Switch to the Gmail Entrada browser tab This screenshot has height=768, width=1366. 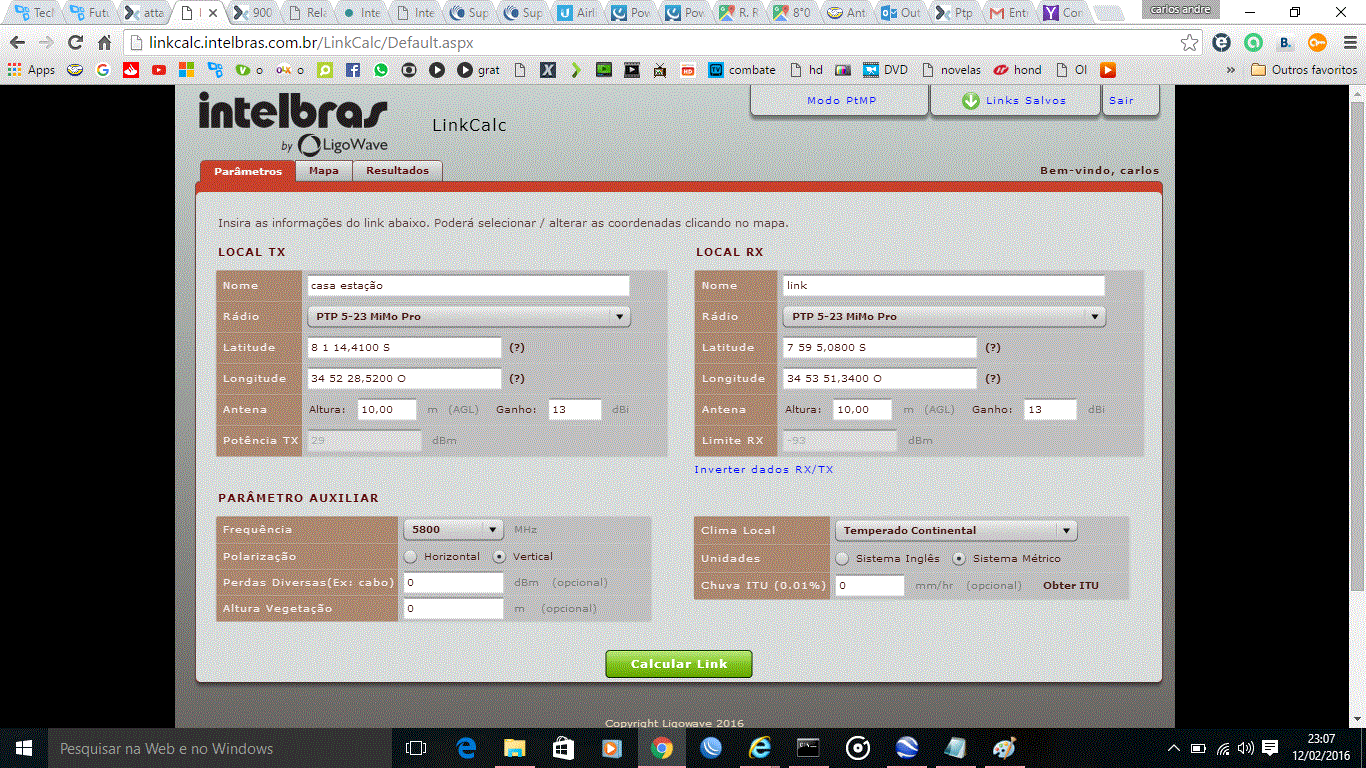pyautogui.click(x=1008, y=14)
